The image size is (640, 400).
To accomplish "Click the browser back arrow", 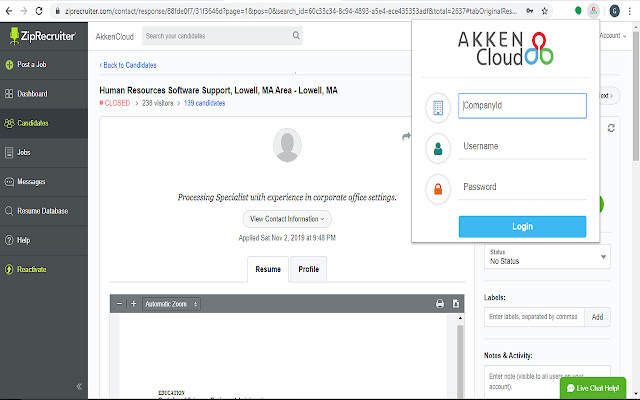I will 9,11.
